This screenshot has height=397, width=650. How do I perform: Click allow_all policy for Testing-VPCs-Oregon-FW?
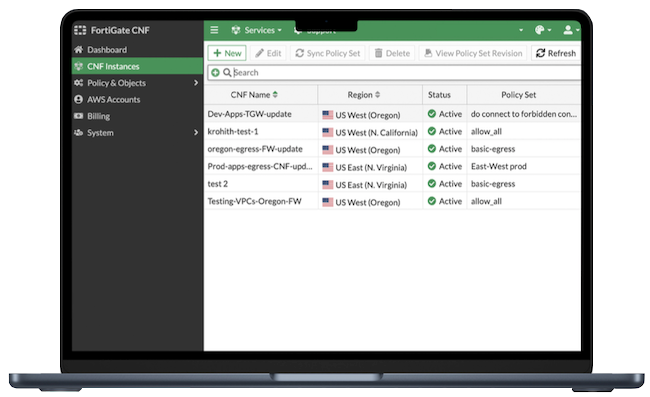pos(486,201)
